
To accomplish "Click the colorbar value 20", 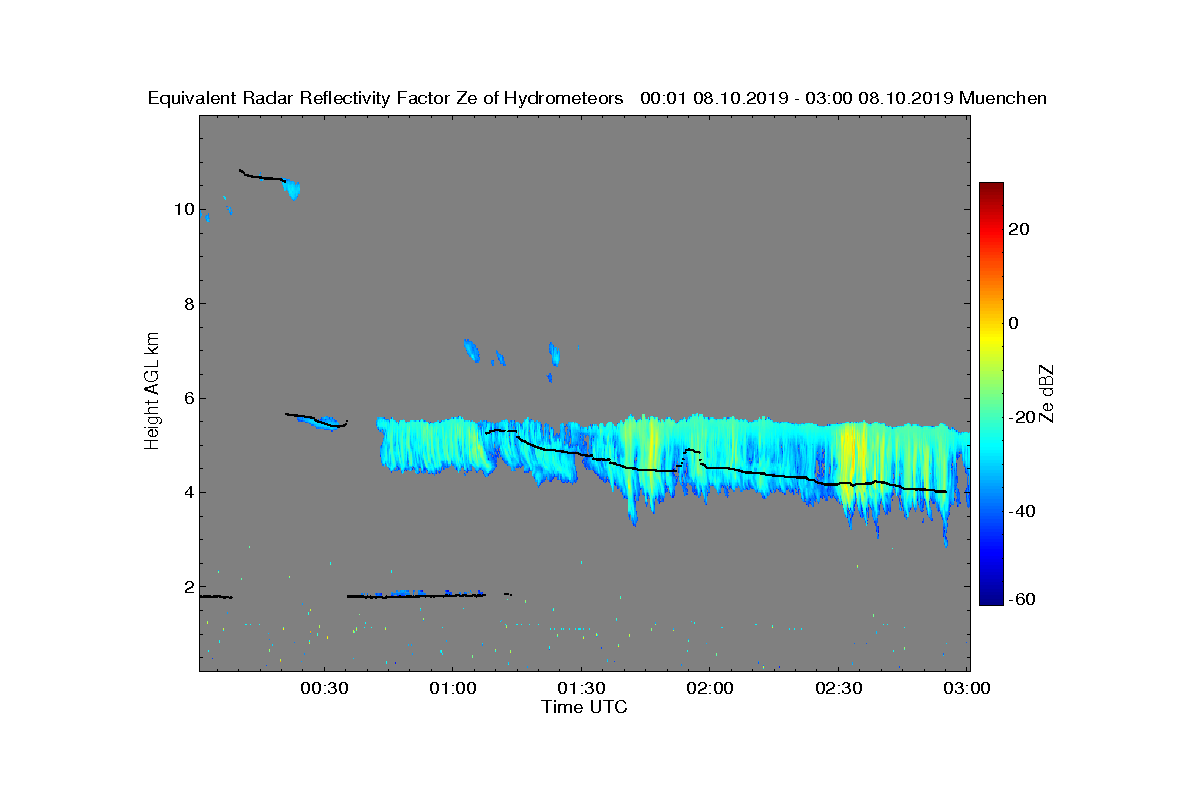I will tap(1020, 229).
